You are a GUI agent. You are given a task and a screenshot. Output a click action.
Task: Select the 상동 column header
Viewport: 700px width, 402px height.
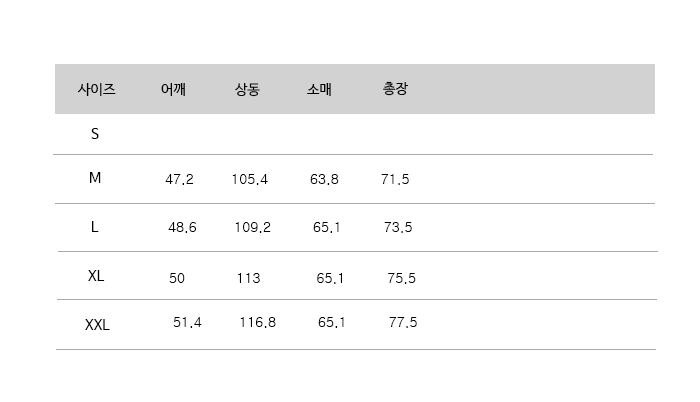(x=247, y=89)
